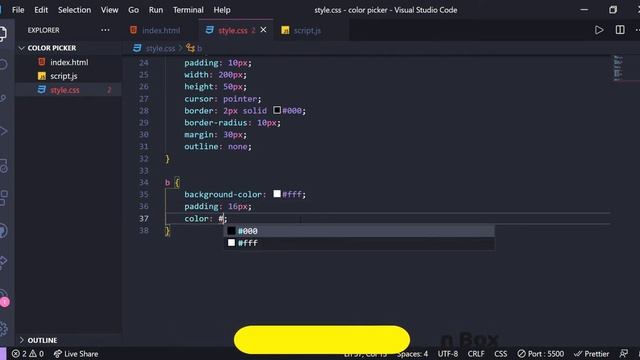Click line number 37 in the gutter
Screen dimensions: 640x360
coord(144,218)
